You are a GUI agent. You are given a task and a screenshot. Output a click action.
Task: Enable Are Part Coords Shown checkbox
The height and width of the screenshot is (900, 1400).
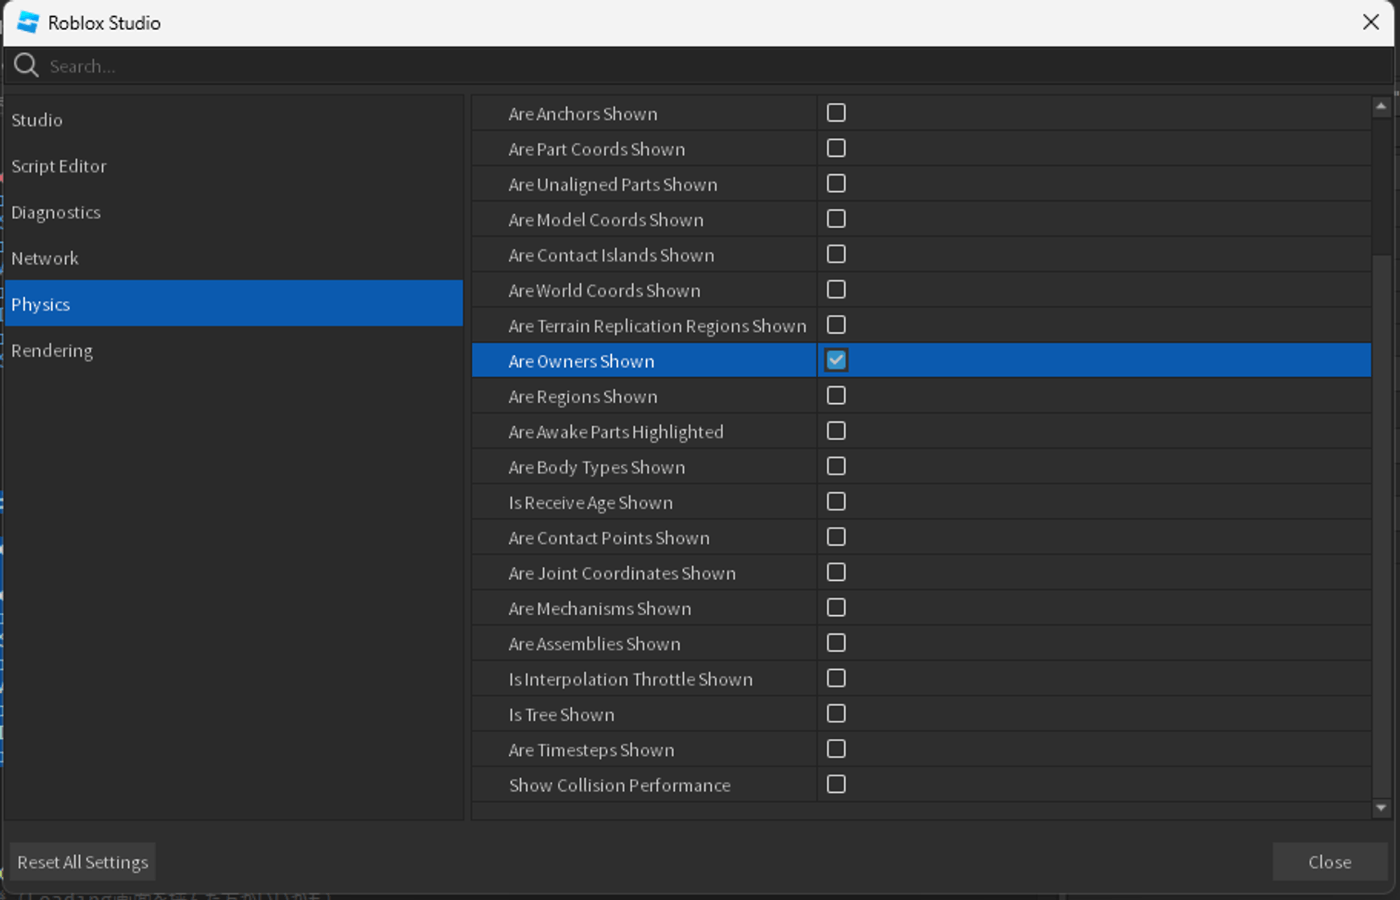836,148
